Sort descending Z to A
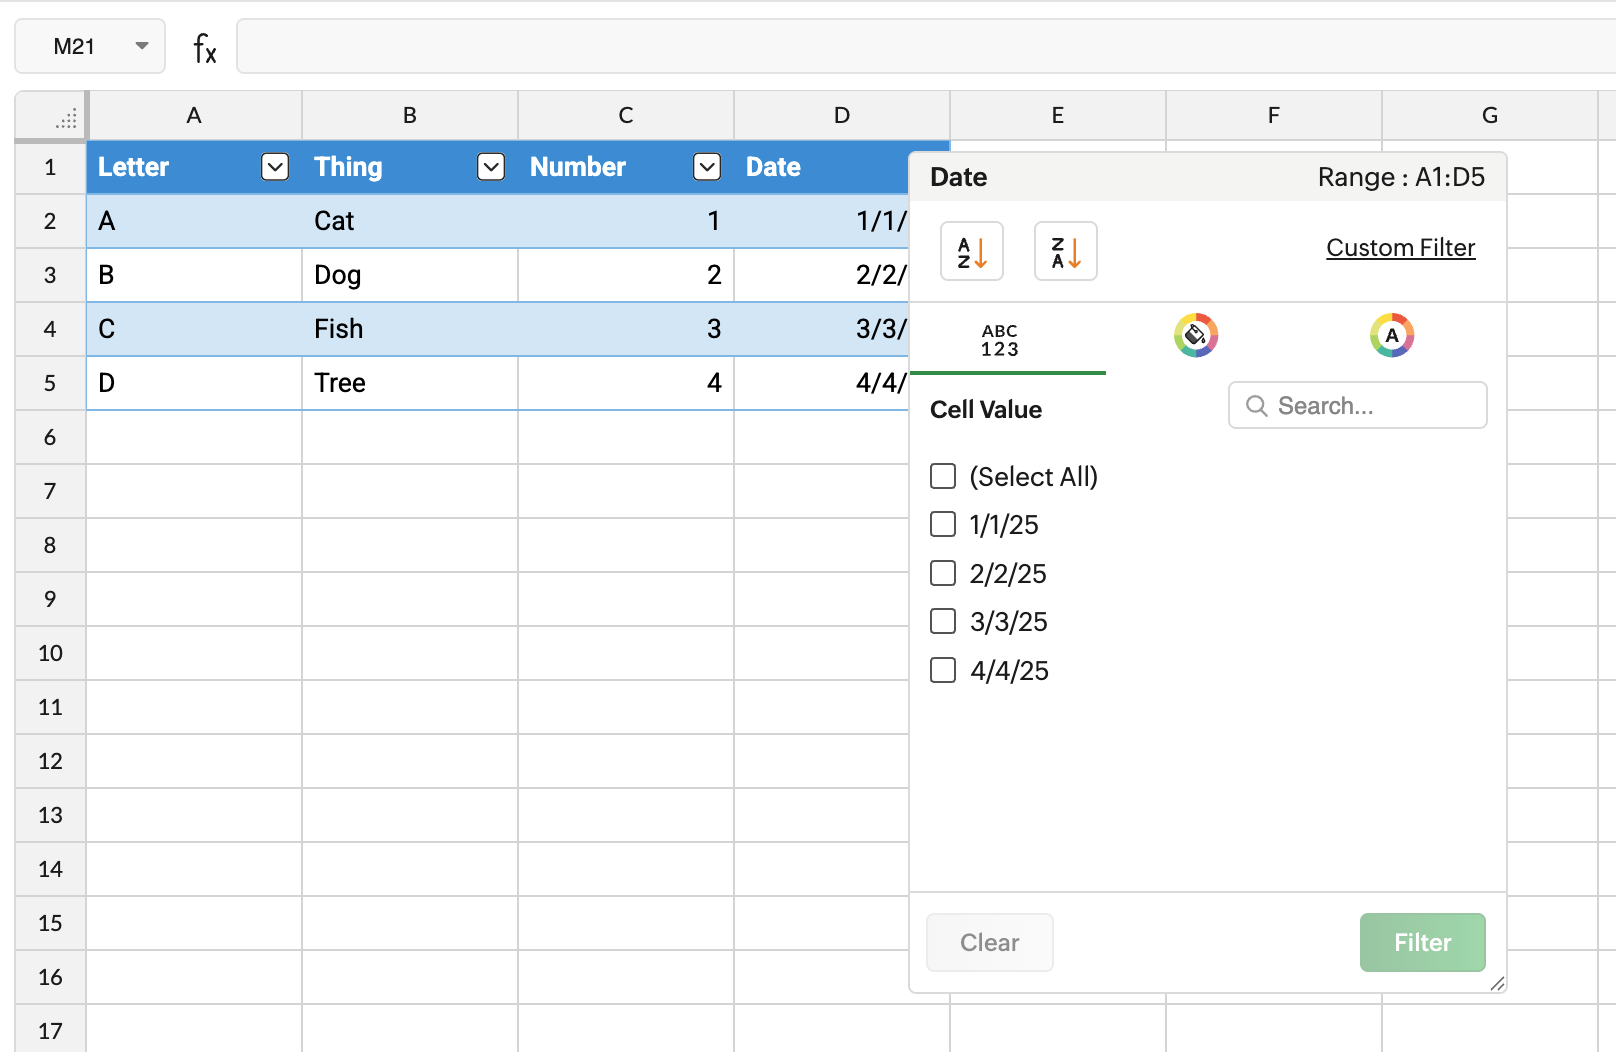The height and width of the screenshot is (1052, 1616). click(1065, 251)
